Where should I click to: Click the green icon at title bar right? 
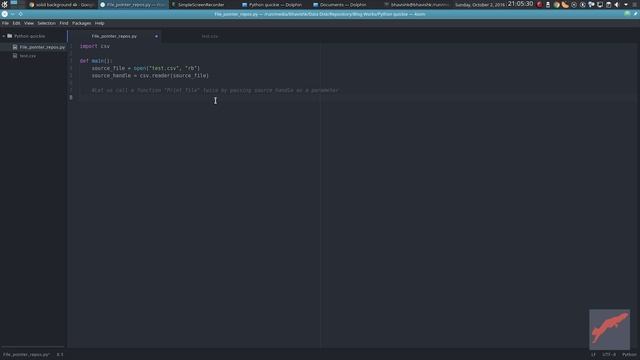(x=627, y=14)
